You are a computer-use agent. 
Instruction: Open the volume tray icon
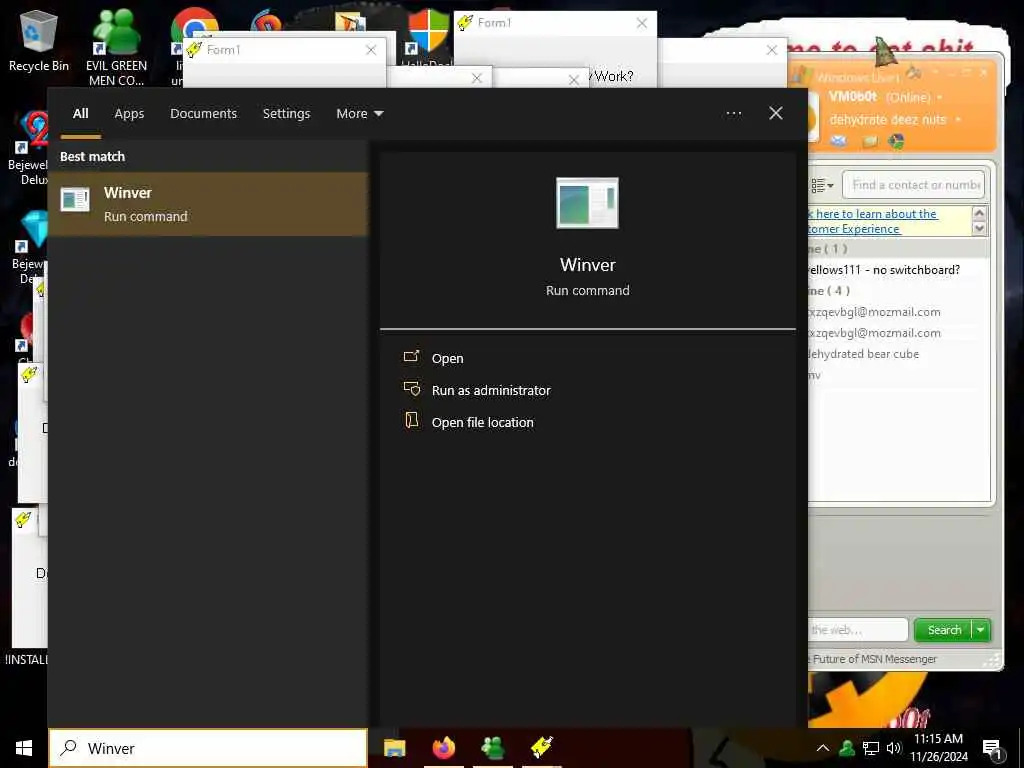pyautogui.click(x=893, y=748)
